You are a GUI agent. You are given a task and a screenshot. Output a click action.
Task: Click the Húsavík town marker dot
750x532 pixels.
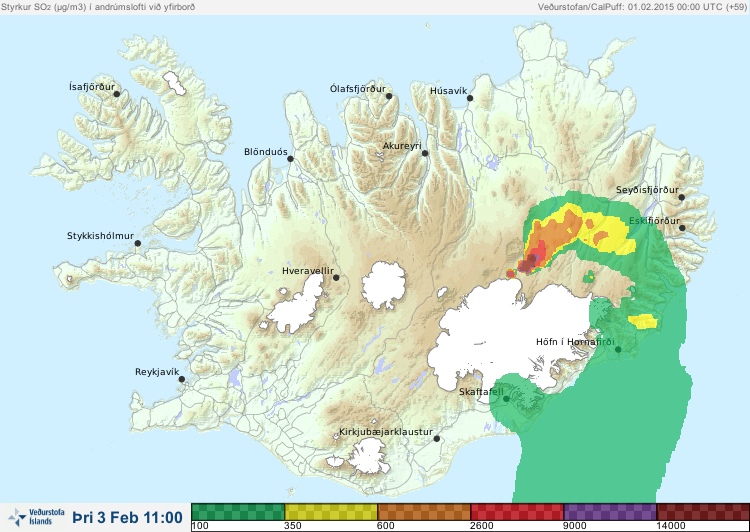click(x=470, y=98)
